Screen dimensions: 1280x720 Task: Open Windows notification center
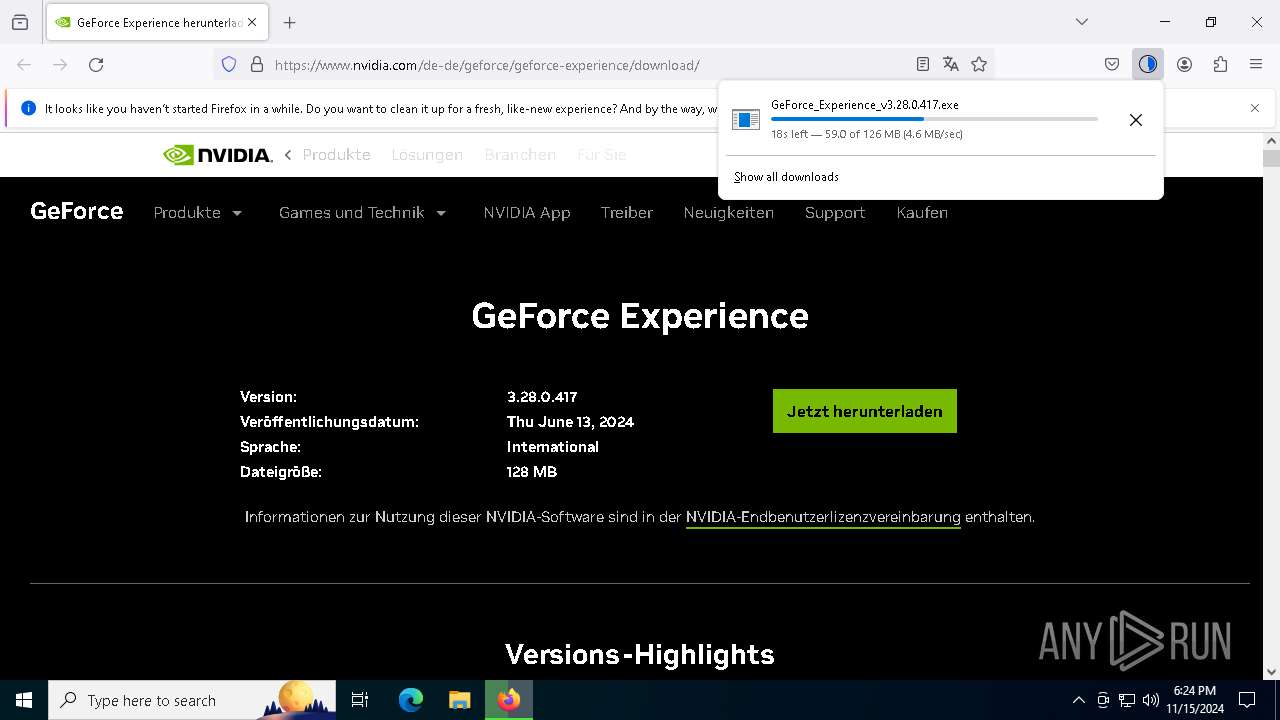(x=1247, y=700)
